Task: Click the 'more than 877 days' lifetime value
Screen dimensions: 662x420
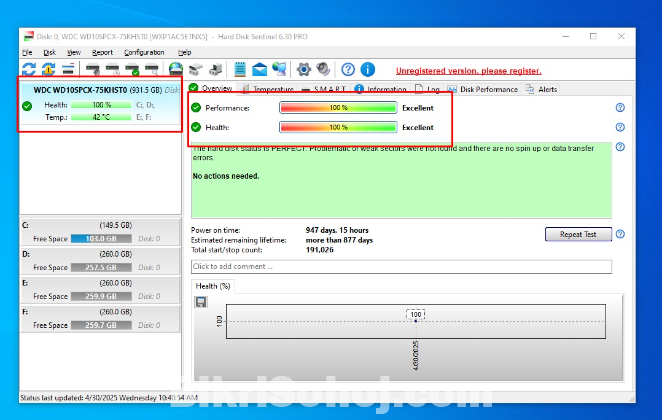Action: 339,240
